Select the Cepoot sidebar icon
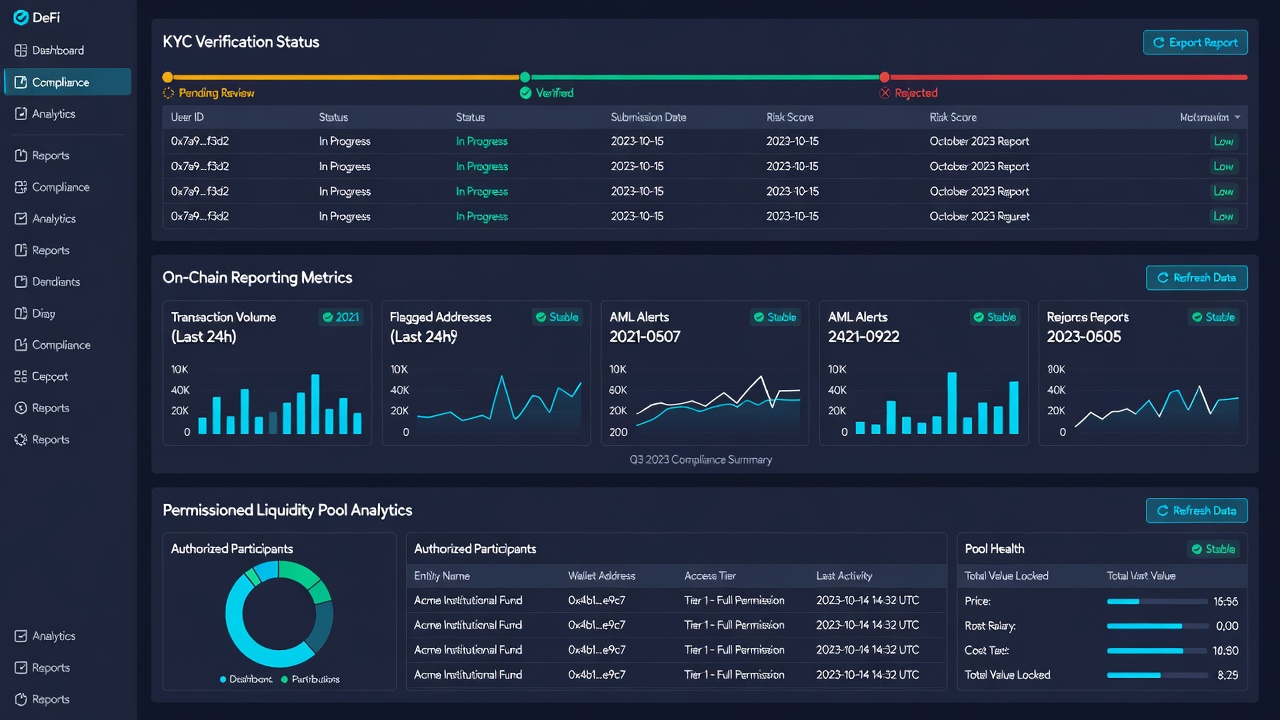Viewport: 1280px width, 720px height. (x=21, y=376)
